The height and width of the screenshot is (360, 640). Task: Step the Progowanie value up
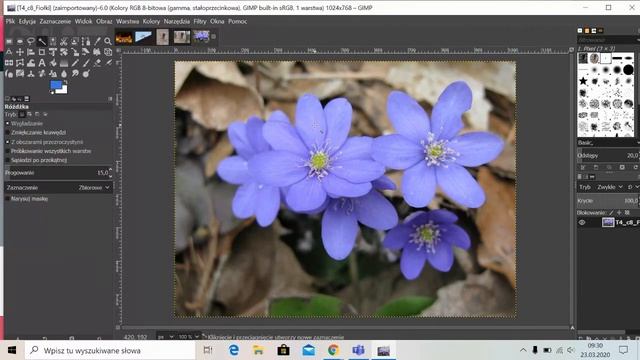click(x=111, y=169)
